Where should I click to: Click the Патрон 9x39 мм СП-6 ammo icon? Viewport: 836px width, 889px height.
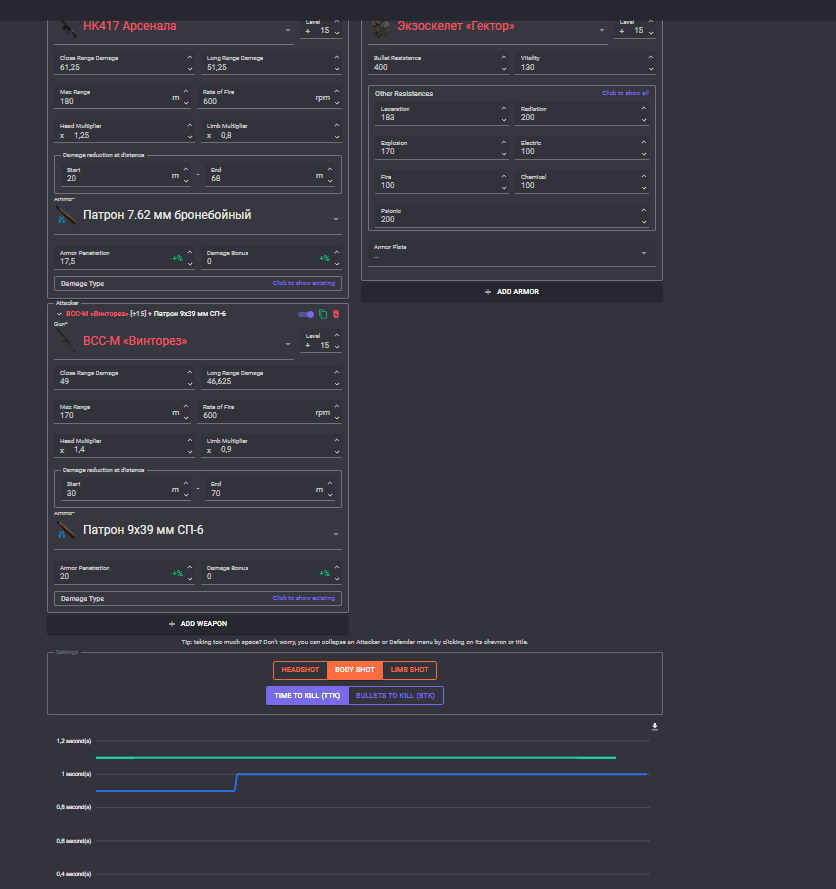[66, 530]
